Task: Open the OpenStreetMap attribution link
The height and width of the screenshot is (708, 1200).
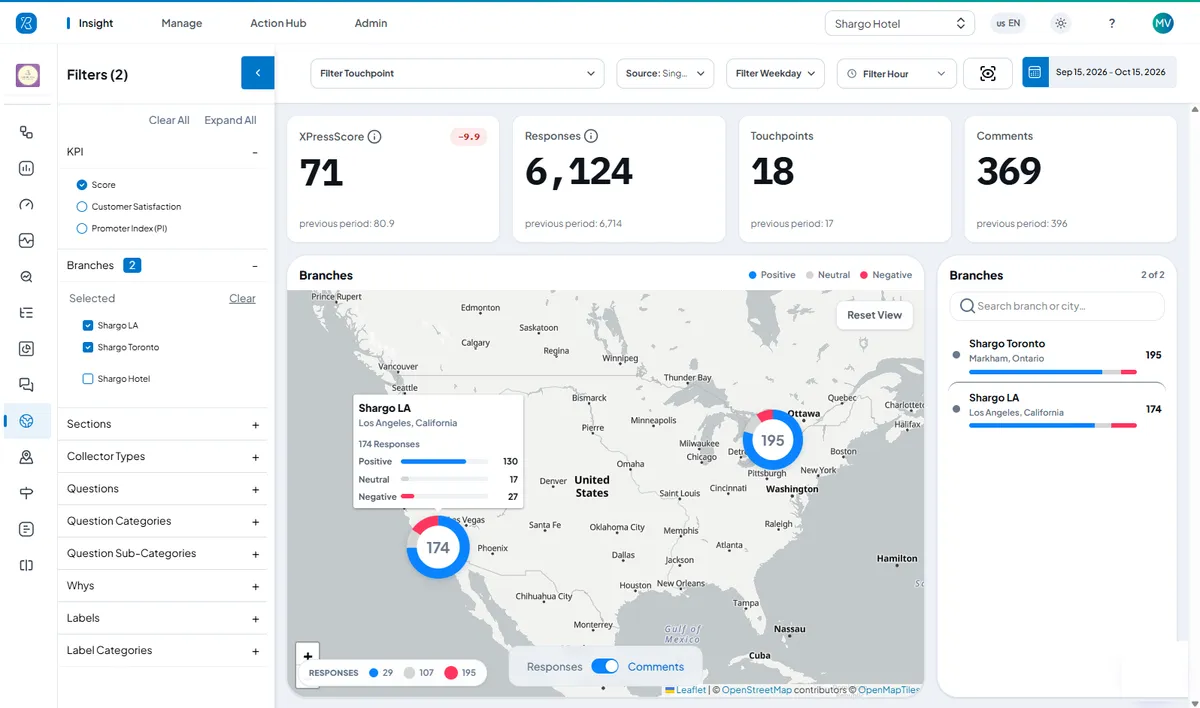Action: click(756, 690)
